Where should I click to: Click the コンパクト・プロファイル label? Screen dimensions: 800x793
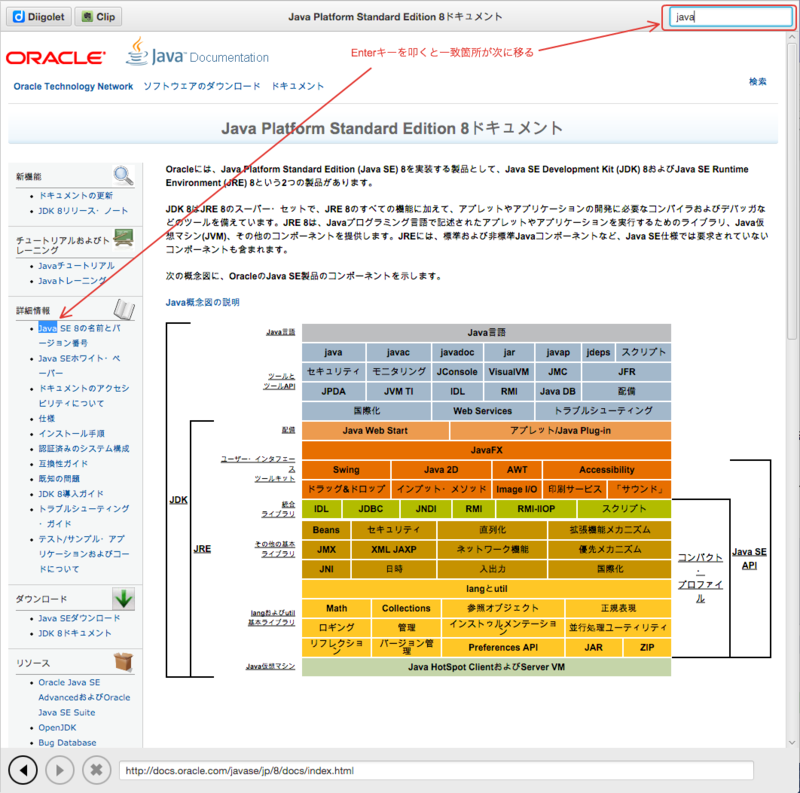point(700,578)
